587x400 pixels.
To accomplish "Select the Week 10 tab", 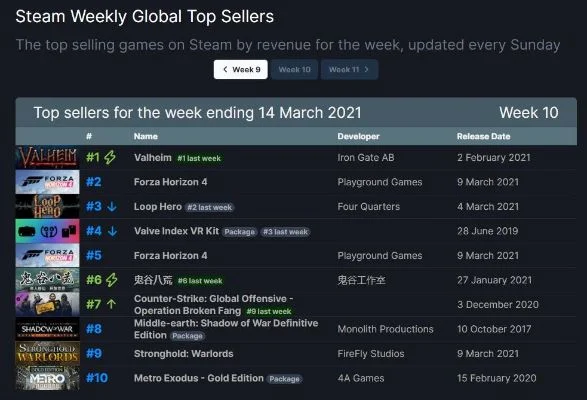I will click(x=295, y=69).
